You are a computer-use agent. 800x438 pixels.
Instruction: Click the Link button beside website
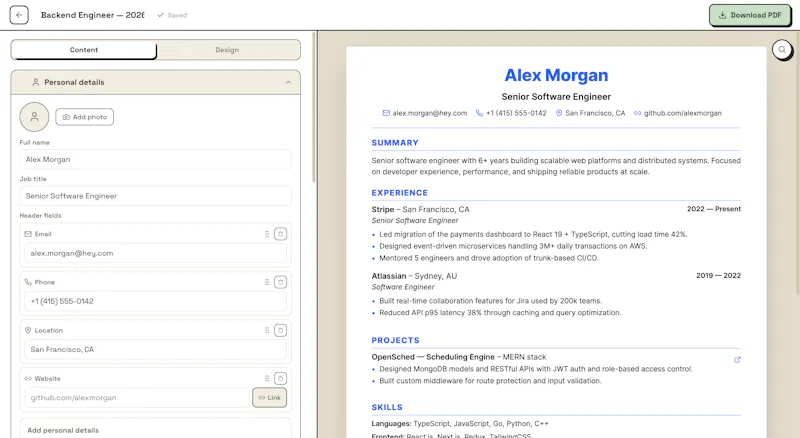[269, 398]
